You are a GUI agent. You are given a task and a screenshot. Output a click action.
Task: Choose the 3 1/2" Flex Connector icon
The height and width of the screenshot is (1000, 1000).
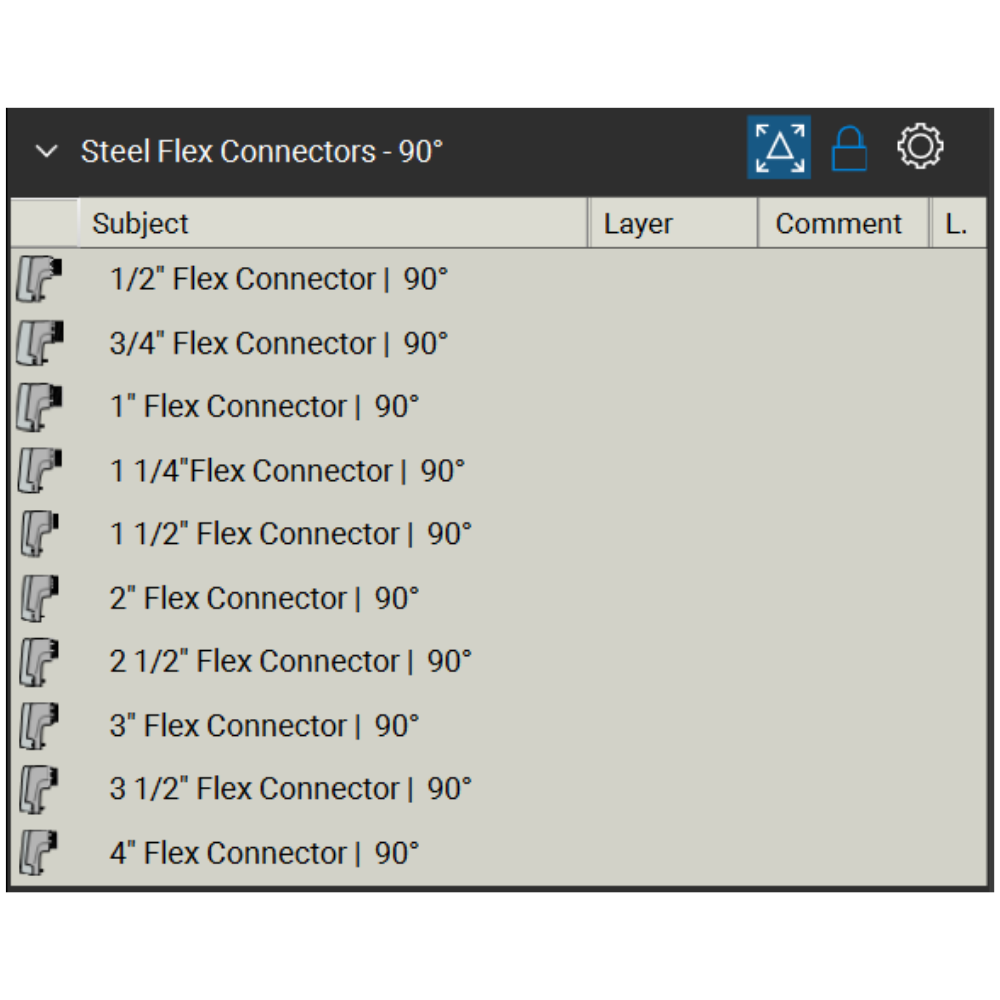[39, 789]
